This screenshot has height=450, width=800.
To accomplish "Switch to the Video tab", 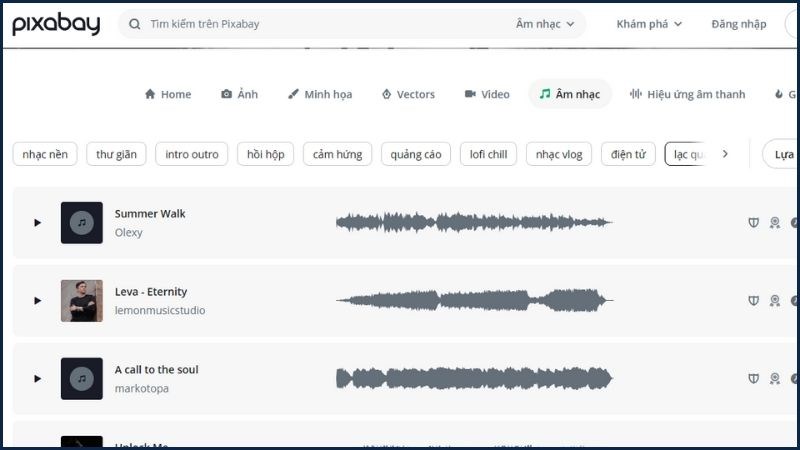I will click(x=487, y=94).
